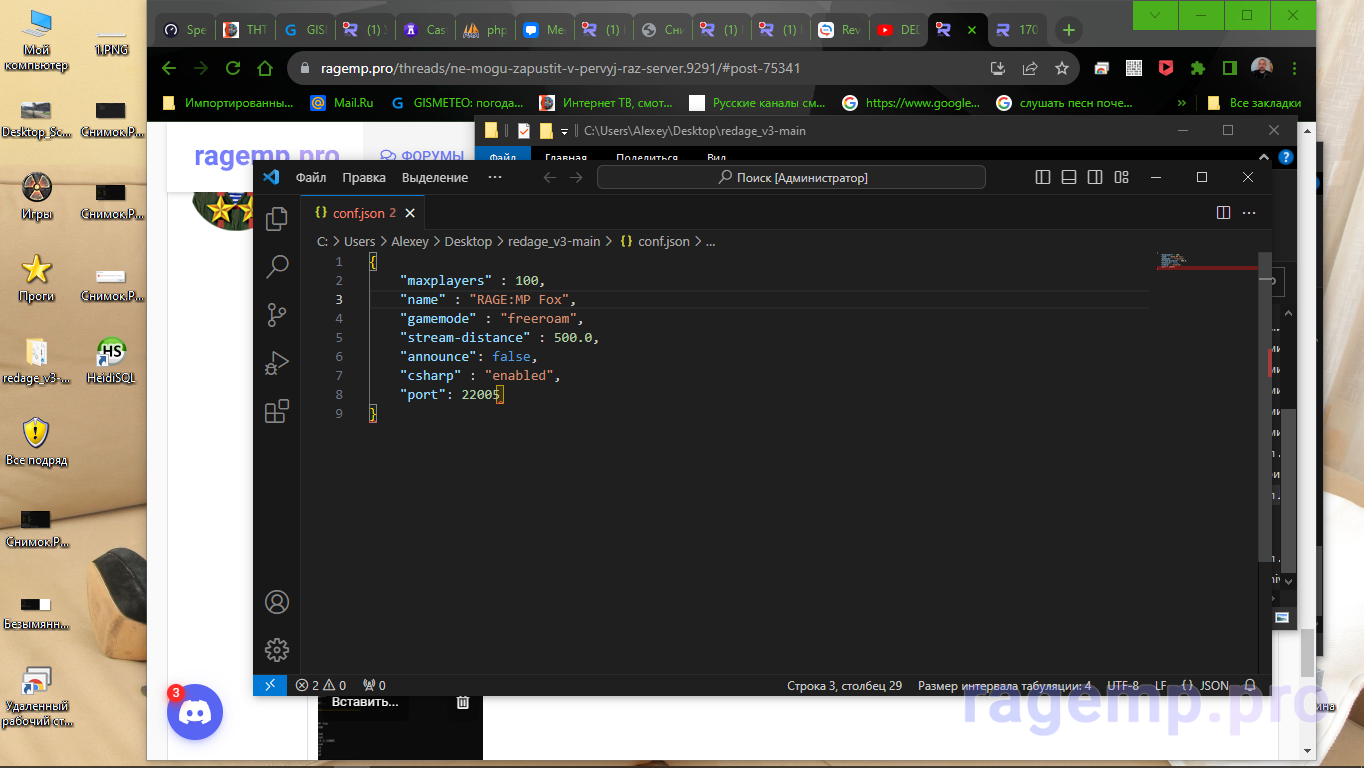Screen dimensions: 1364x768
Task: Click the Accounts icon in the activity bar
Action: [x=276, y=602]
